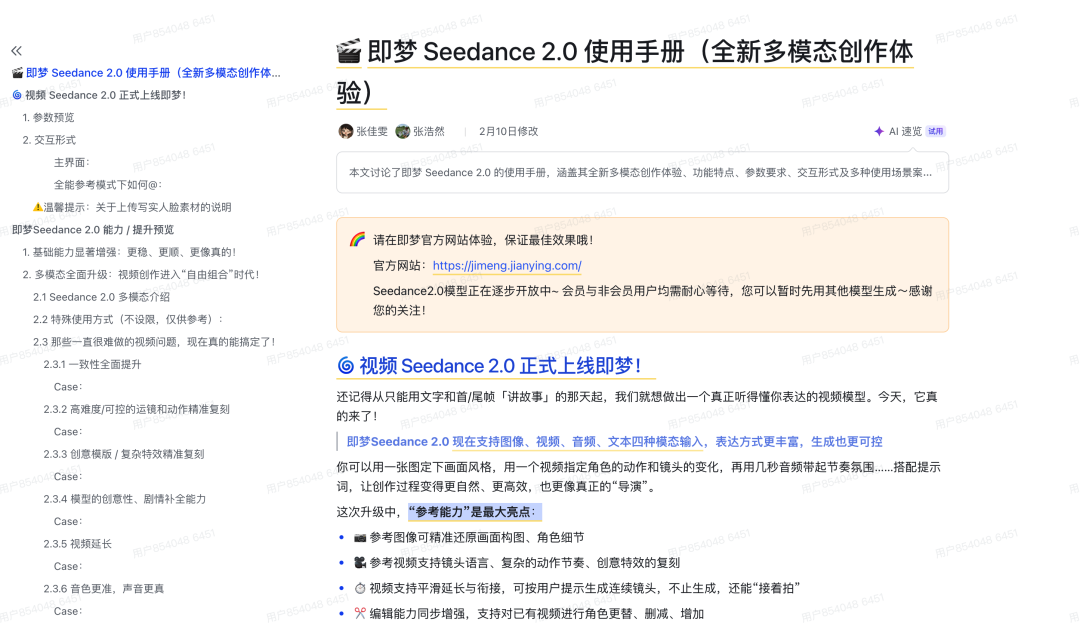This screenshot has width=1080, height=623.
Task: Click the clapperboard emoji in the document title
Action: [348, 52]
